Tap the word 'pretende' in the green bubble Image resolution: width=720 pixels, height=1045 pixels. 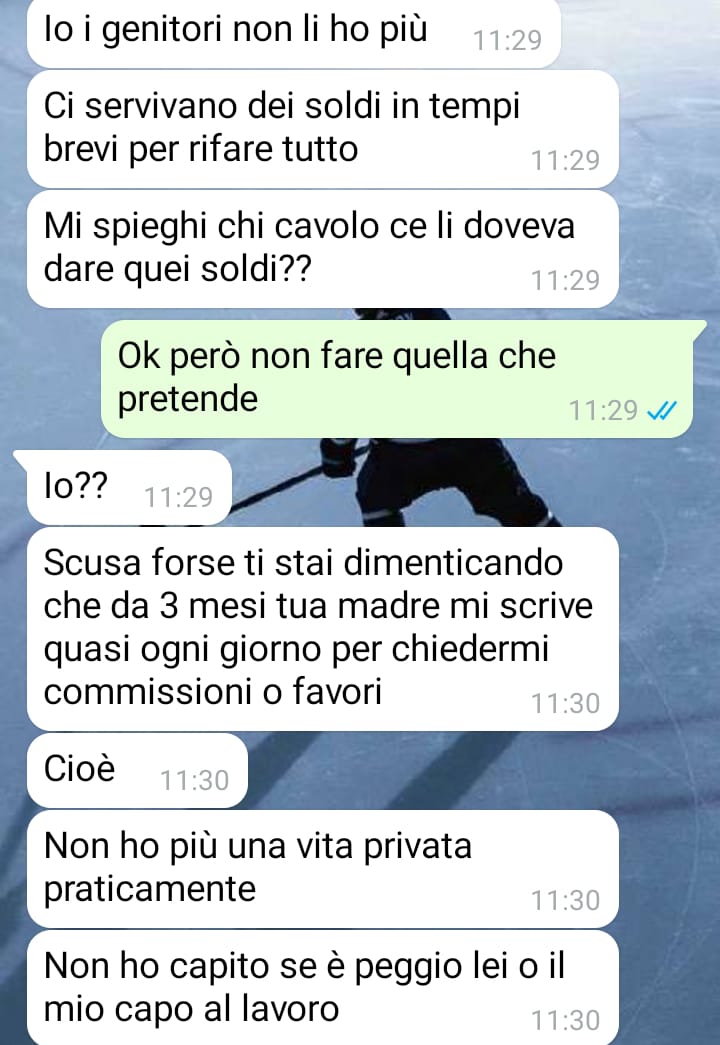(x=188, y=401)
